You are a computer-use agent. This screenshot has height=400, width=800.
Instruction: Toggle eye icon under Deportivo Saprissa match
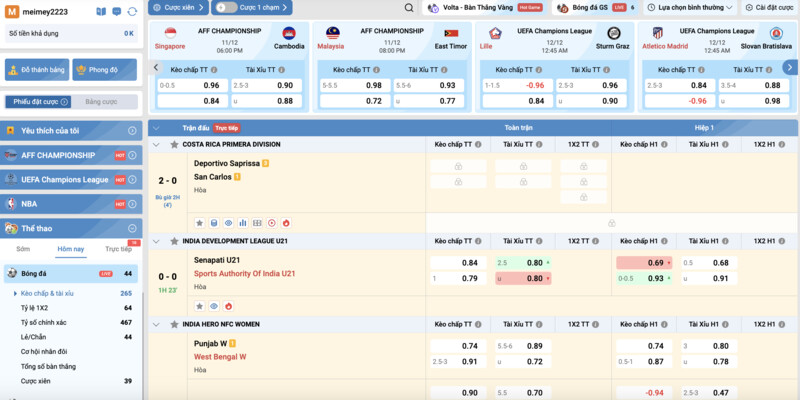228,223
